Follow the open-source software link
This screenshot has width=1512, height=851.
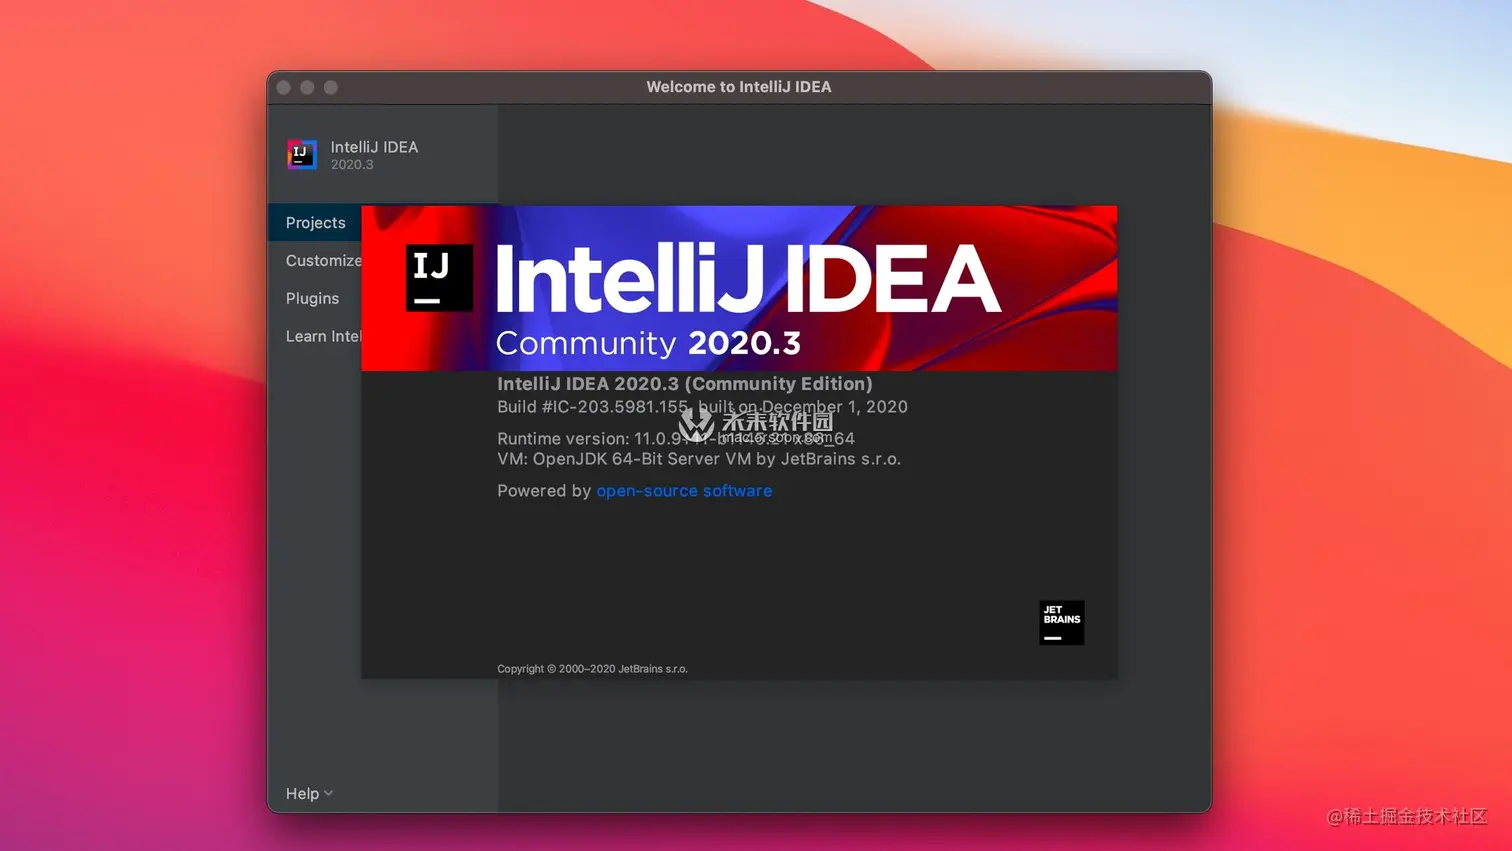(x=684, y=491)
